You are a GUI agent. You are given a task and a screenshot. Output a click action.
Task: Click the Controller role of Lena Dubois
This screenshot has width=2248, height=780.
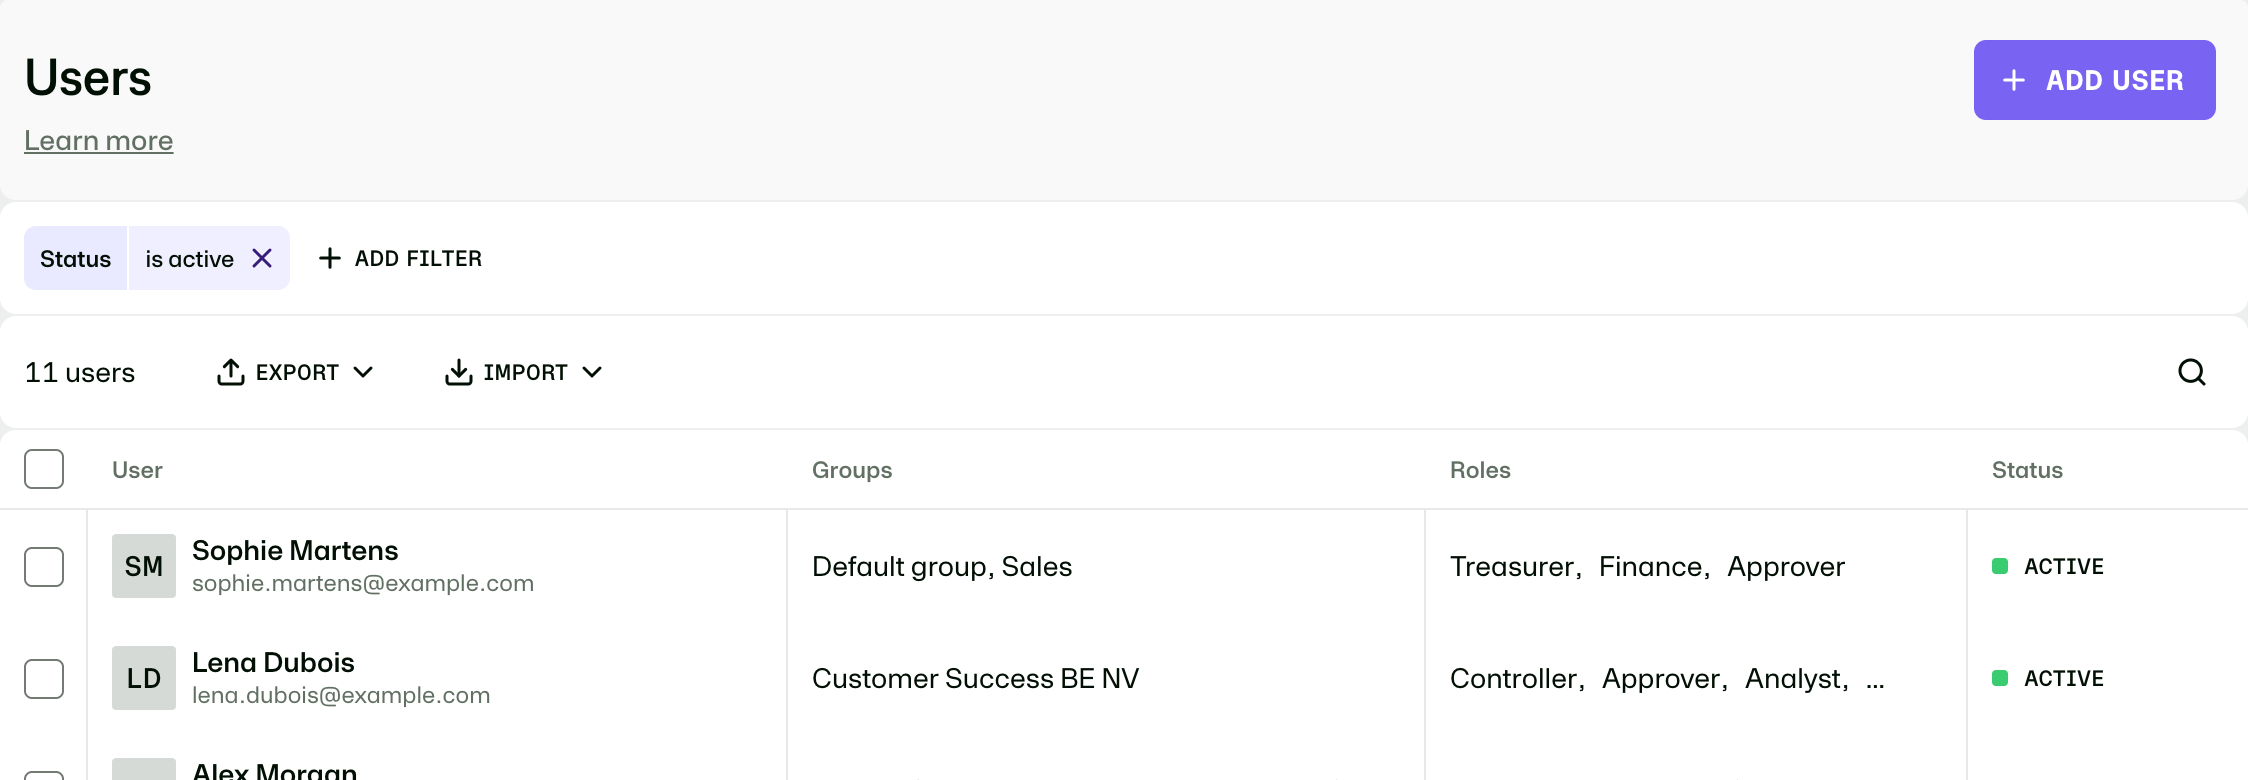[1514, 678]
